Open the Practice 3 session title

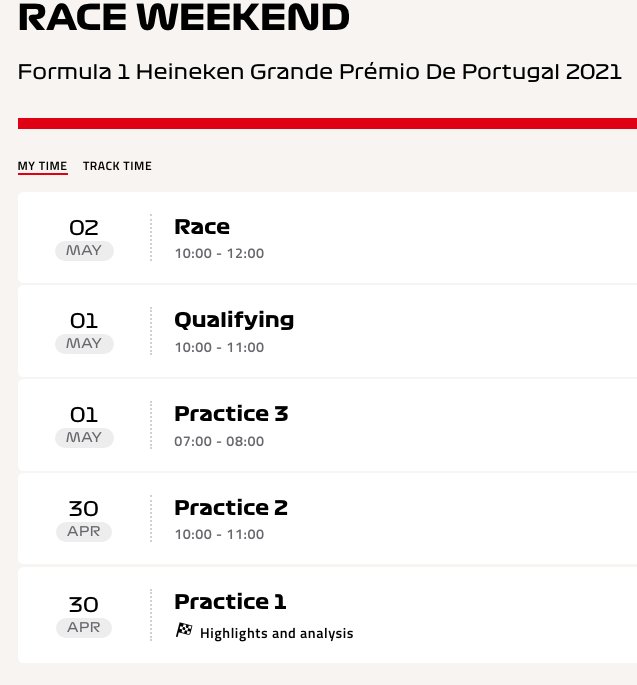231,414
